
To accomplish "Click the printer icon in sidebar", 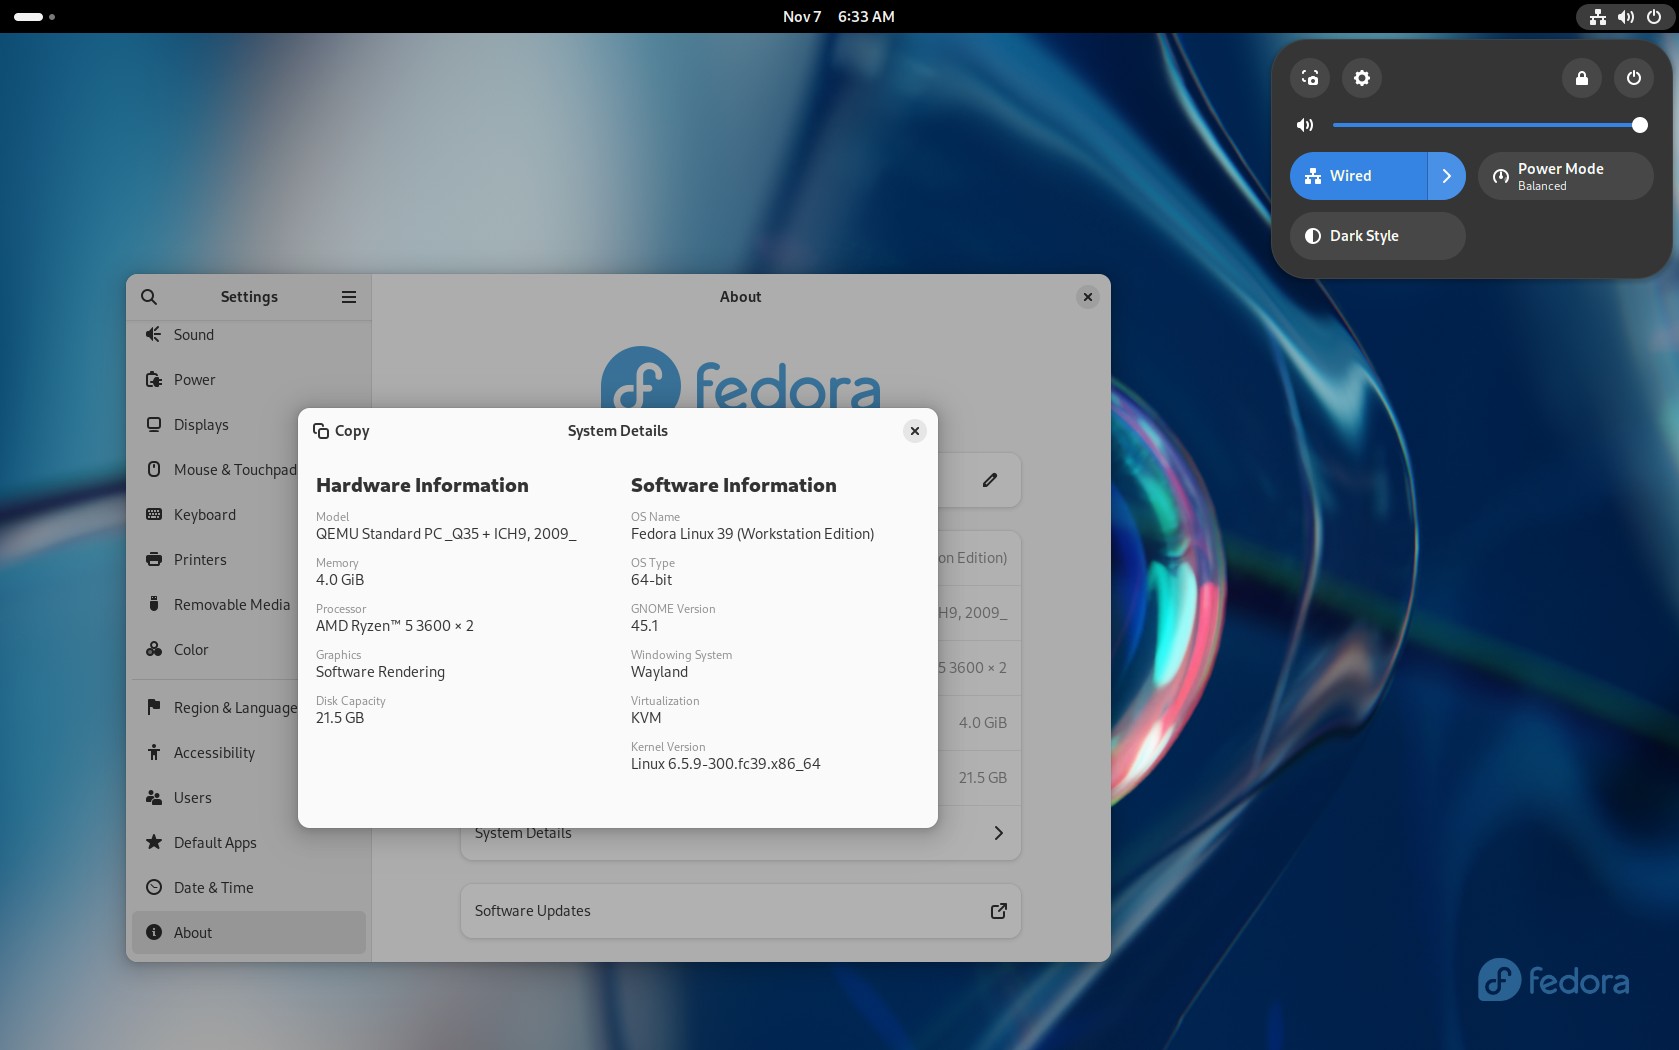I will click(x=153, y=559).
